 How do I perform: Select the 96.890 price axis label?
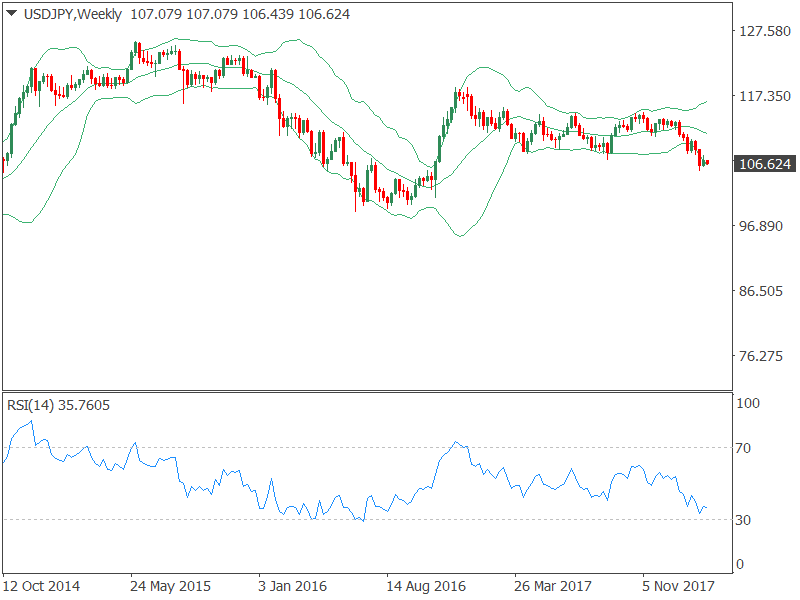pos(761,226)
